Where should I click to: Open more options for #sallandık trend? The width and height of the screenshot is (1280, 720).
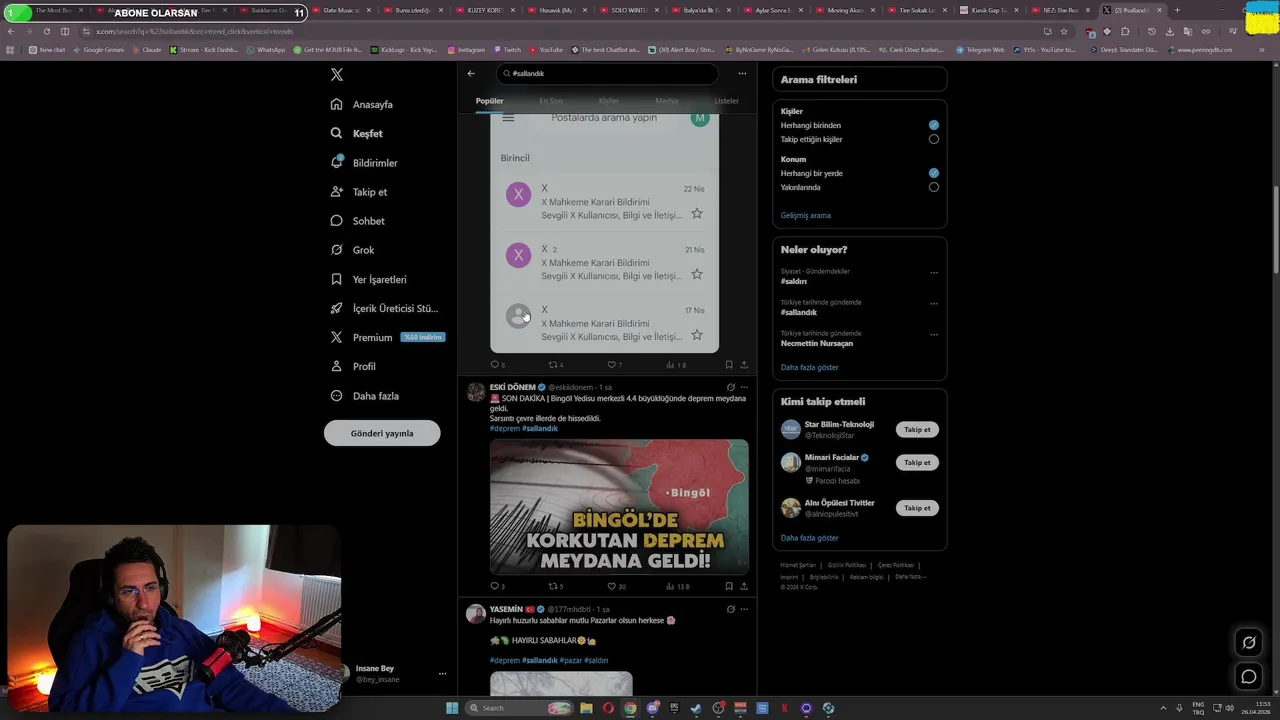pyautogui.click(x=934, y=303)
